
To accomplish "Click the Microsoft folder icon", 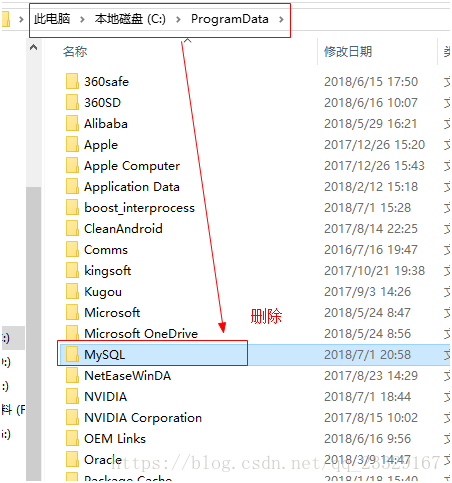I will 72,312.
